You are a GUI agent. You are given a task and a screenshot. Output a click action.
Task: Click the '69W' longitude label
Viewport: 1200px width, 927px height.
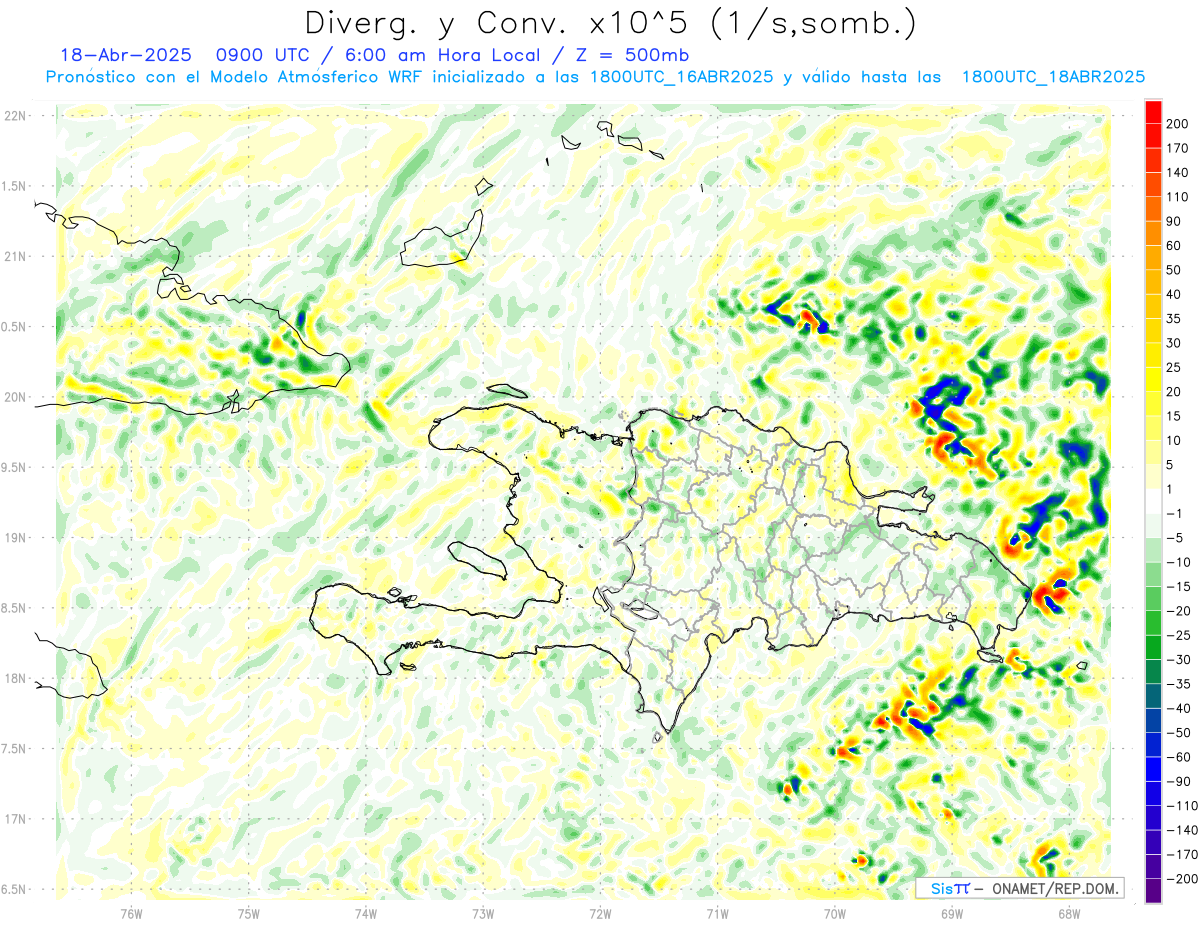tap(951, 913)
